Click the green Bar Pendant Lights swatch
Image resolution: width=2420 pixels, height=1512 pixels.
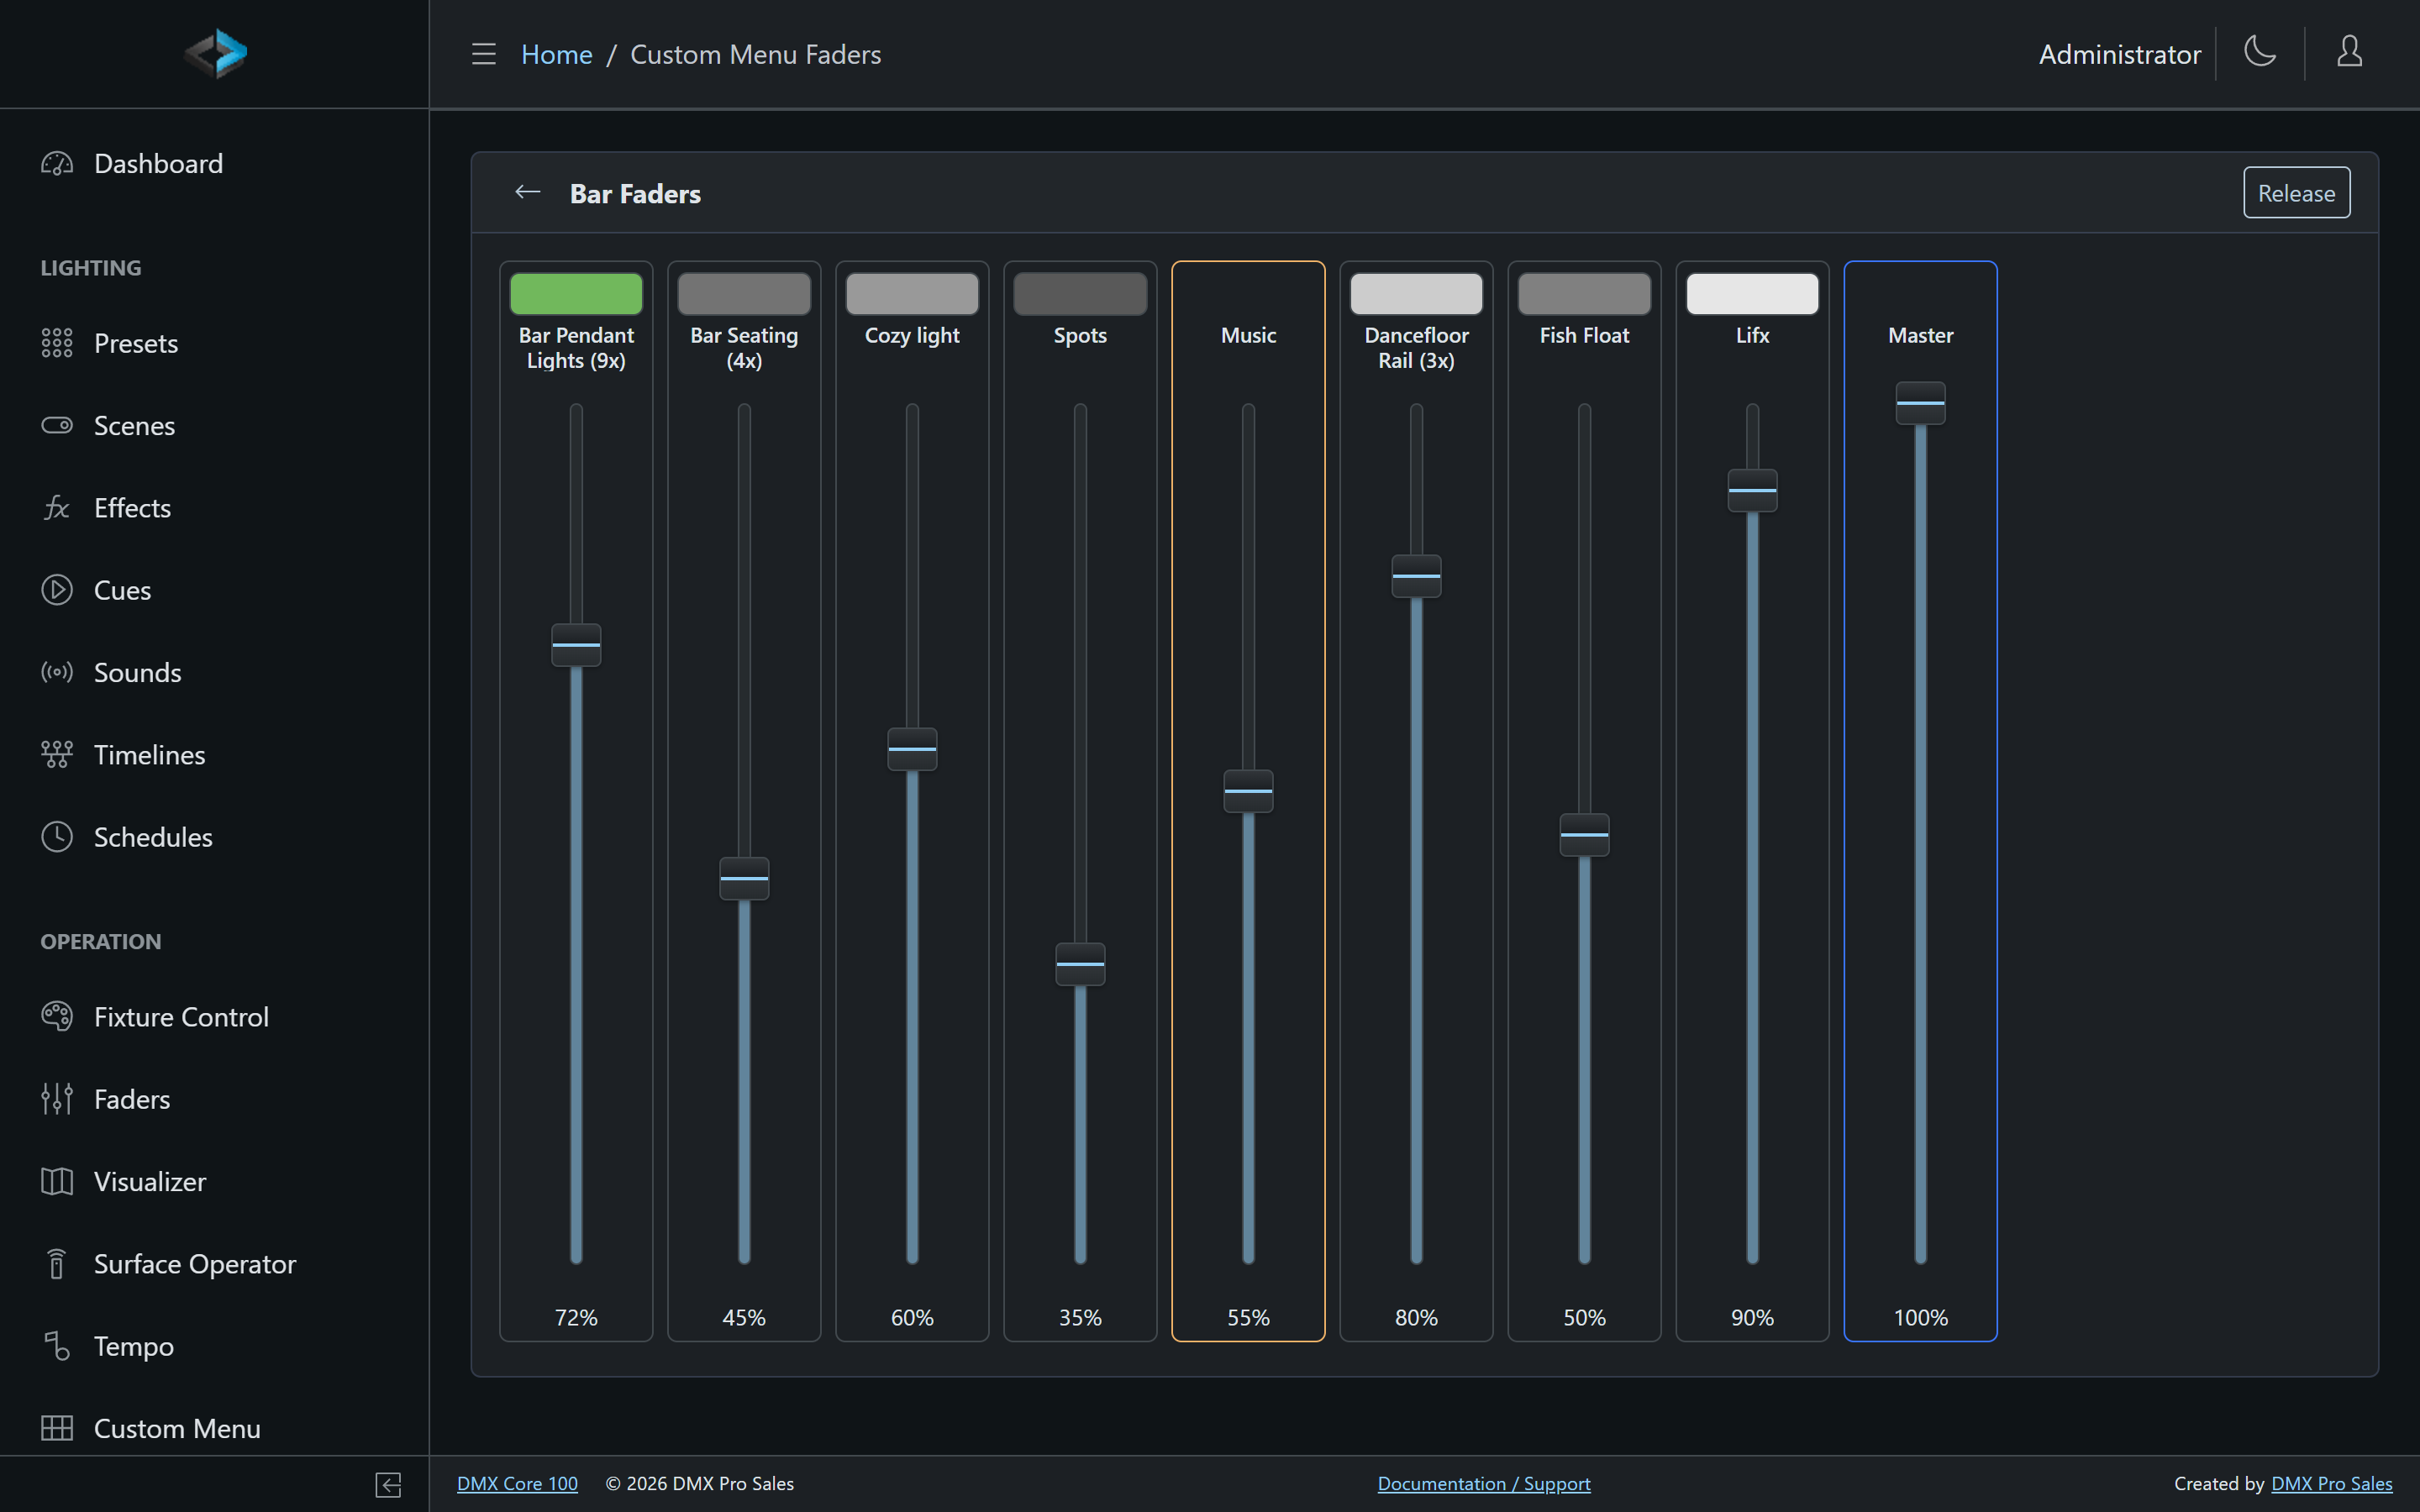[576, 294]
